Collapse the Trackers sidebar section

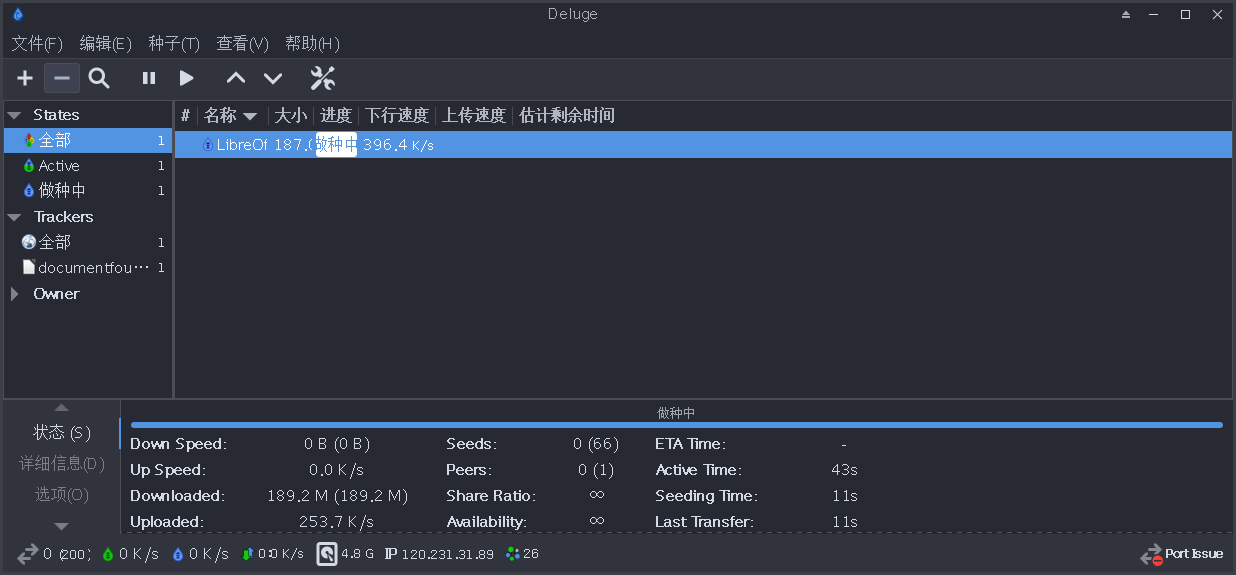pyautogui.click(x=15, y=217)
